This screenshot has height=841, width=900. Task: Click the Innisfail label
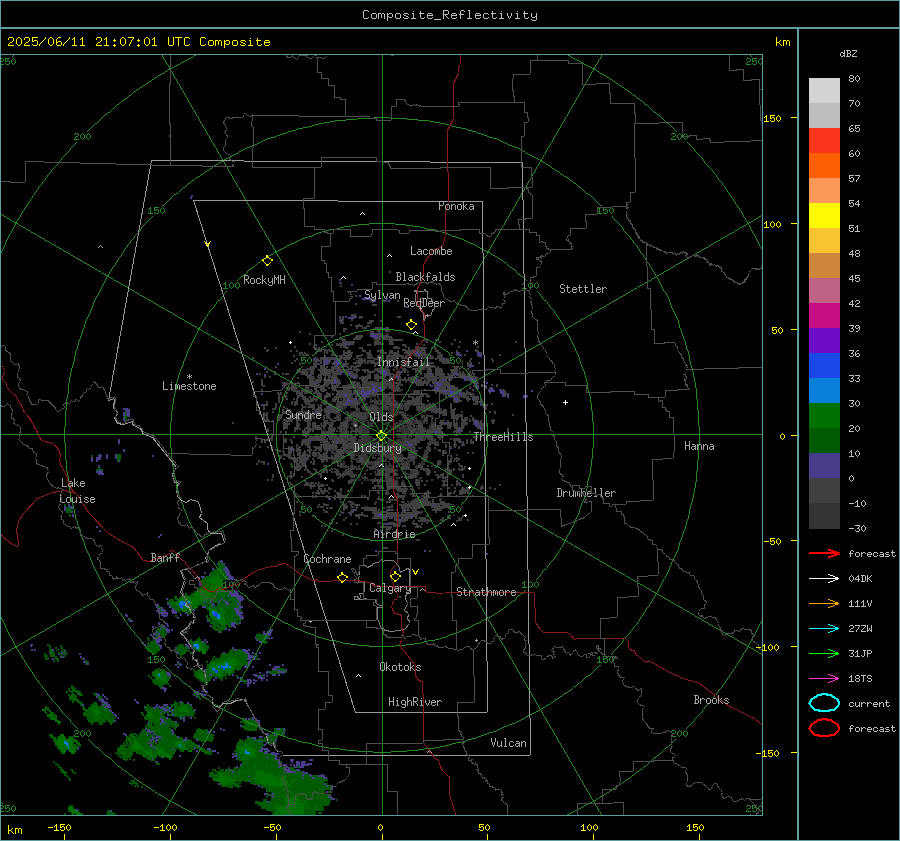click(x=403, y=362)
